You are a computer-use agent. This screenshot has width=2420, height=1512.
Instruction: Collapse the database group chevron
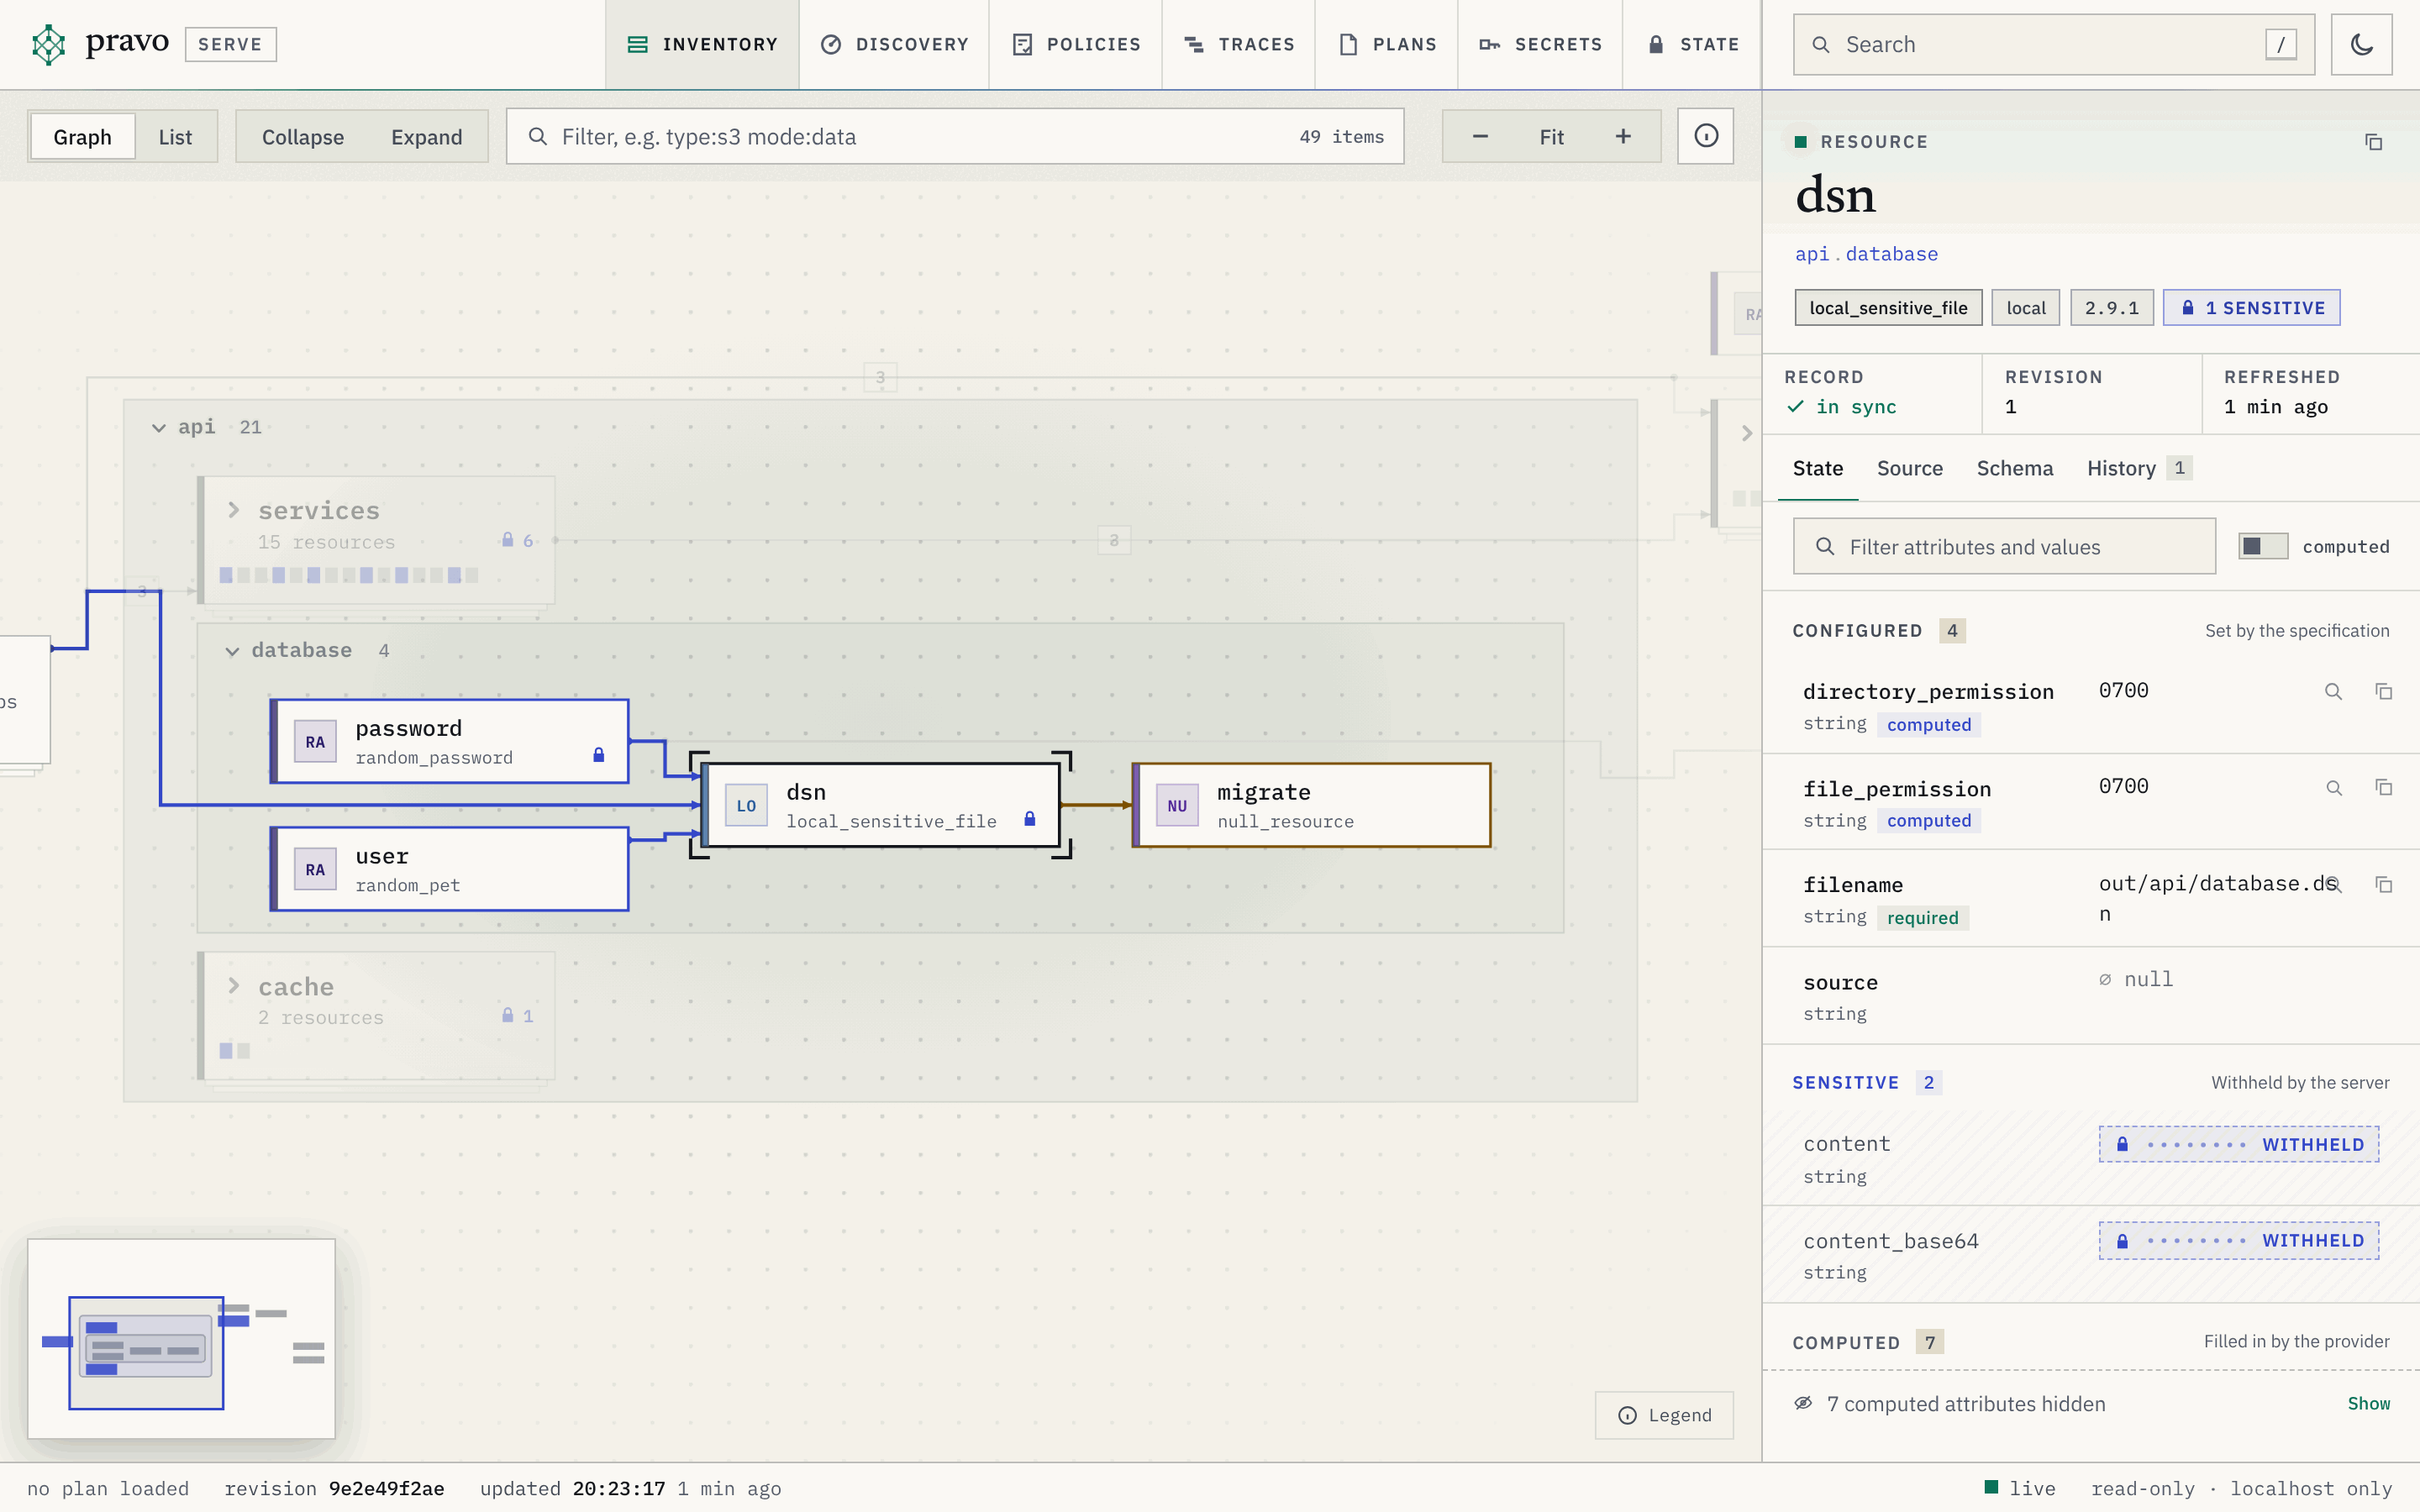[232, 651]
